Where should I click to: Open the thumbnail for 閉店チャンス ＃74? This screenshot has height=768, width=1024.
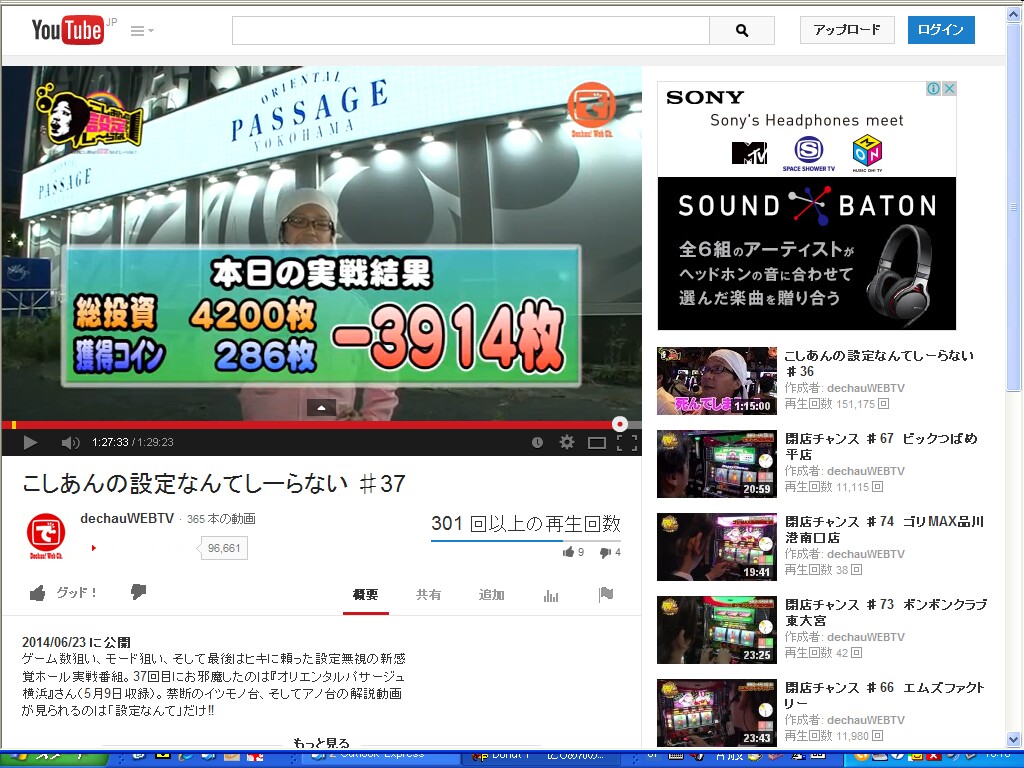(716, 547)
